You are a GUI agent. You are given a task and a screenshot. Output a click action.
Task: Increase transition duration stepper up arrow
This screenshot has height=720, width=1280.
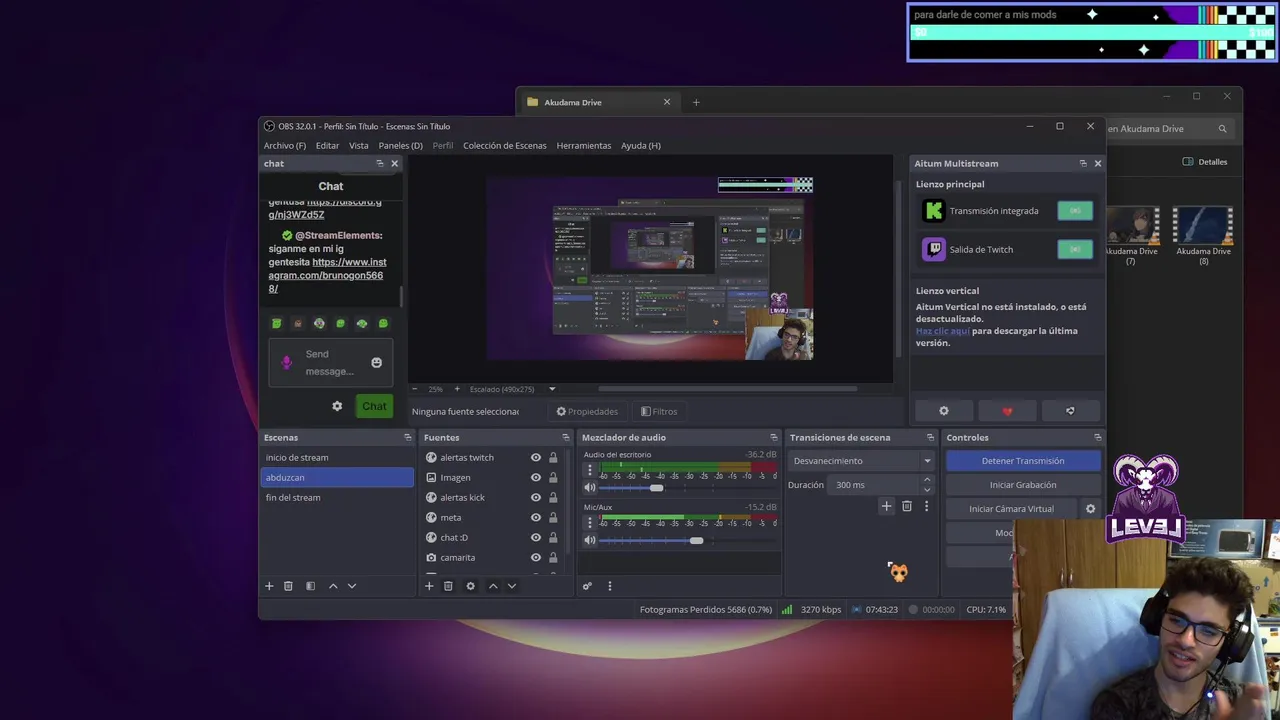coord(927,480)
